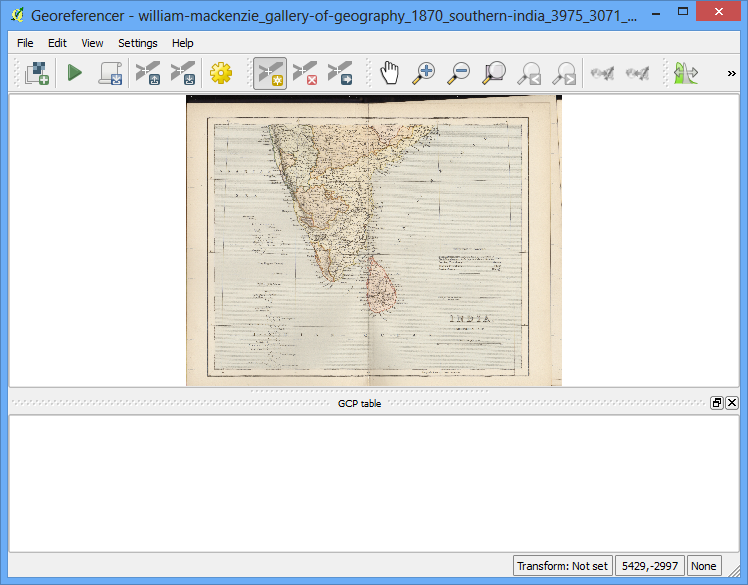The width and height of the screenshot is (748, 585).
Task: Click Zoom to Layer icon
Action: (494, 73)
